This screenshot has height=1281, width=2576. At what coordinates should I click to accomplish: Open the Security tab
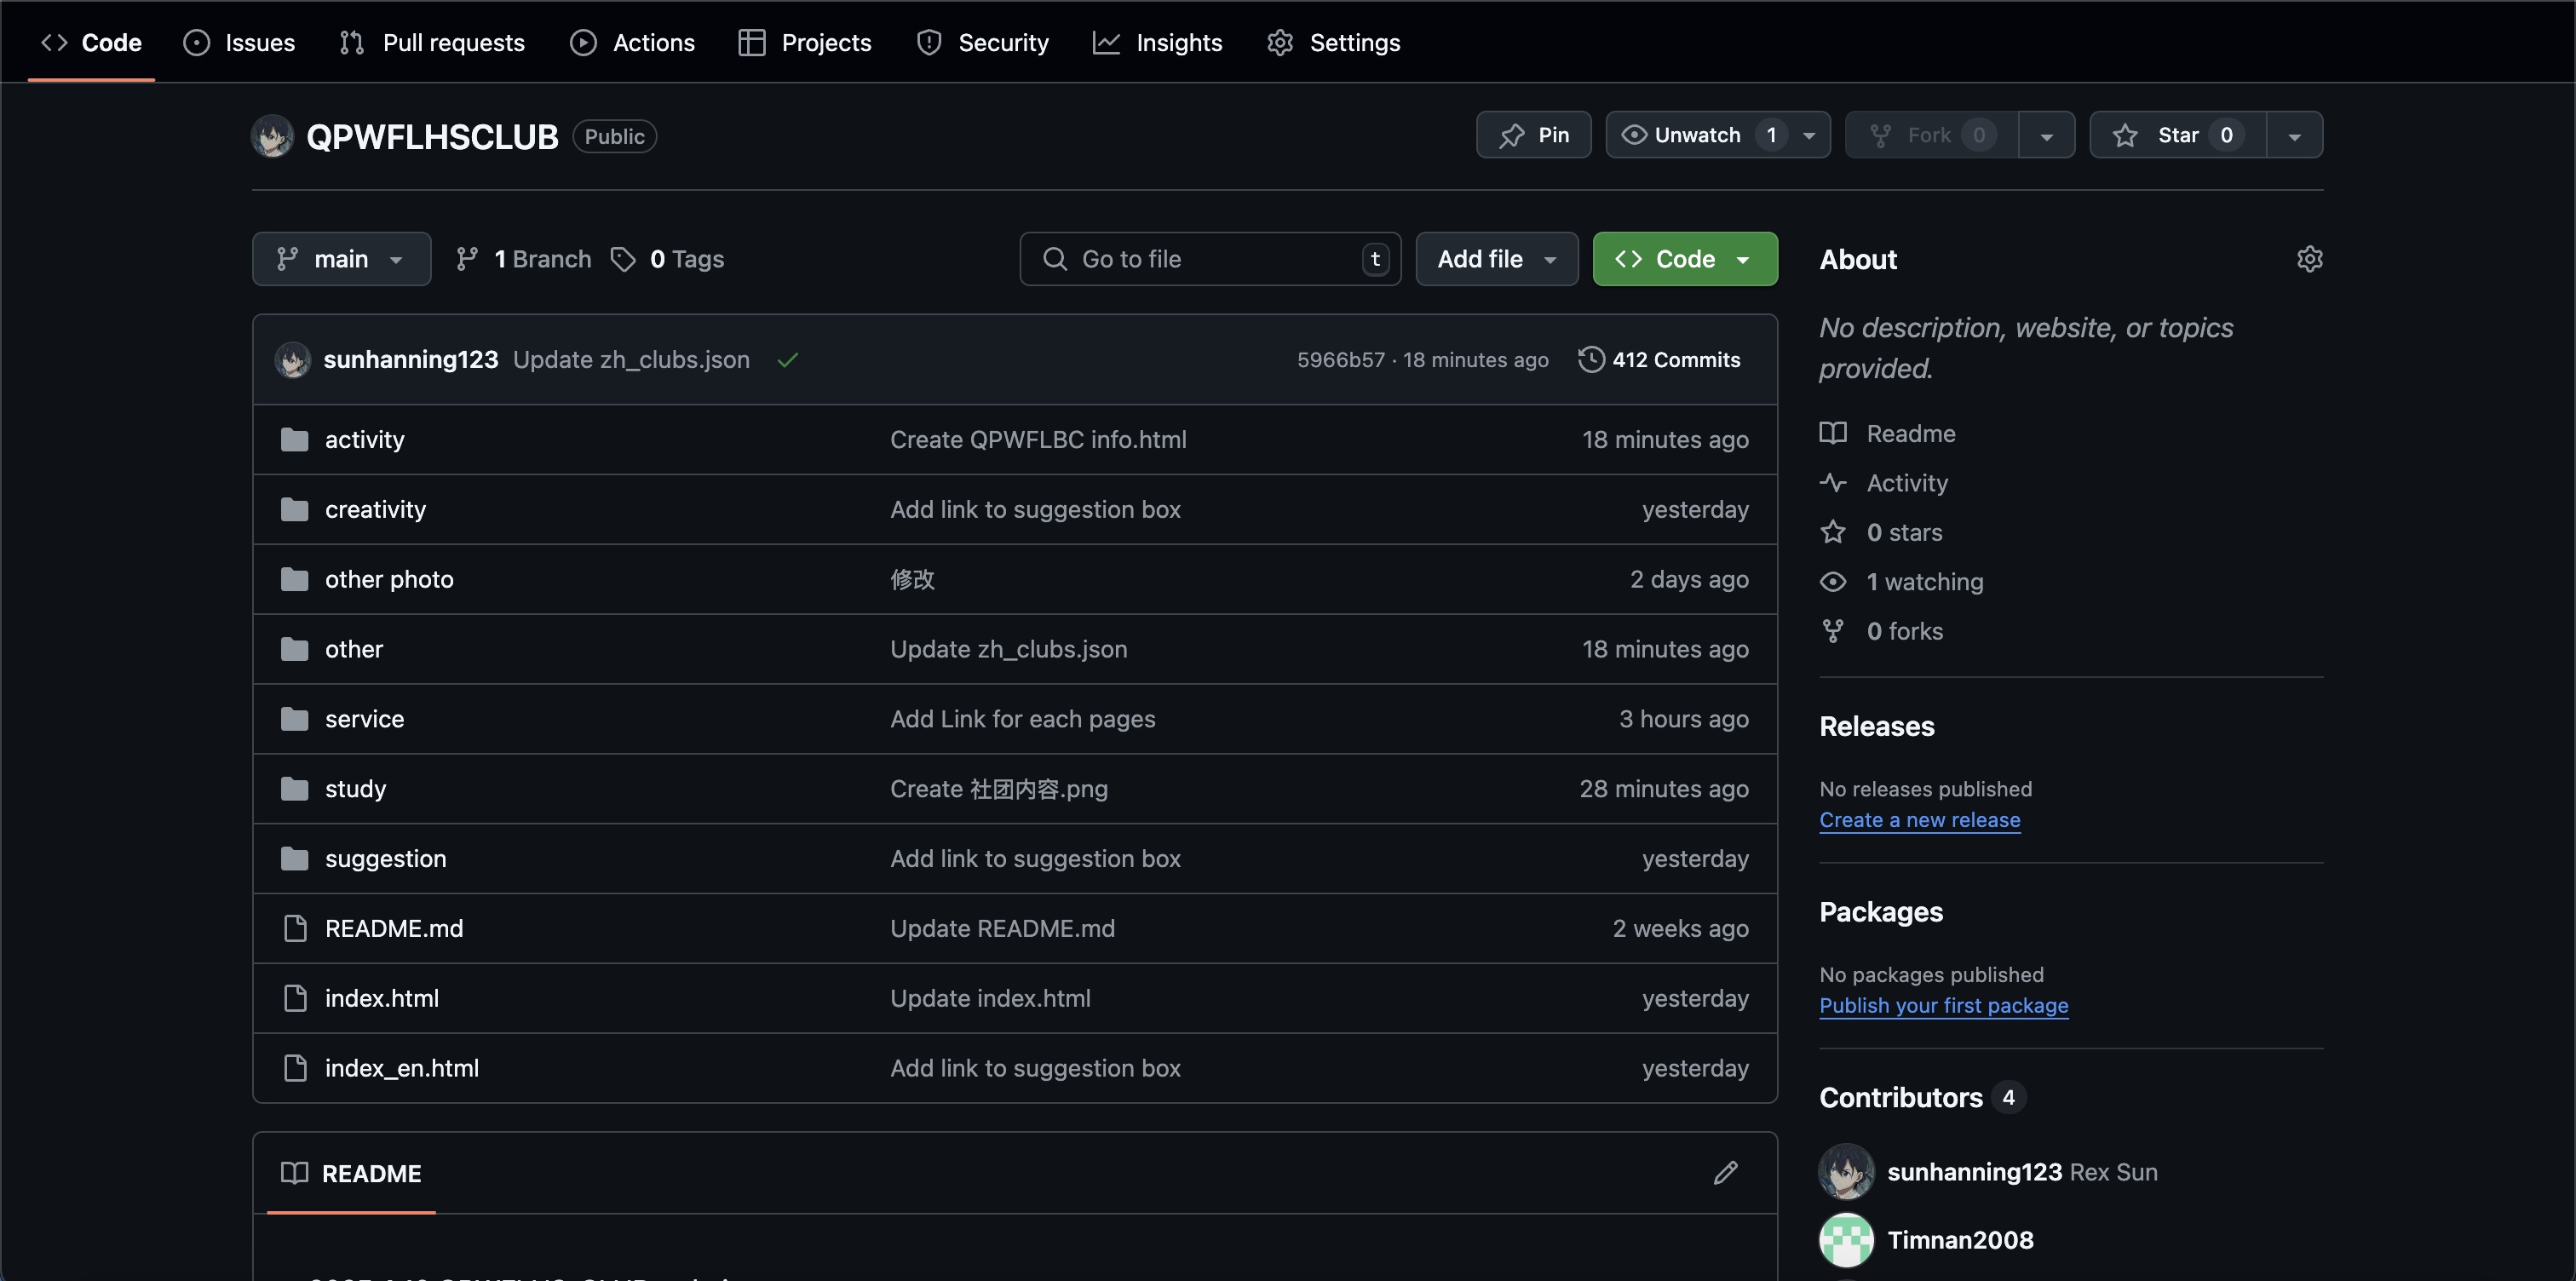[982, 42]
